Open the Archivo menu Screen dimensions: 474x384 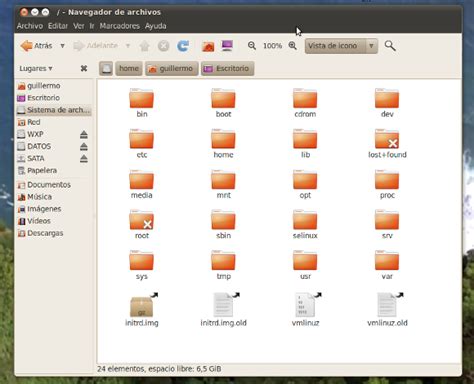pyautogui.click(x=30, y=26)
